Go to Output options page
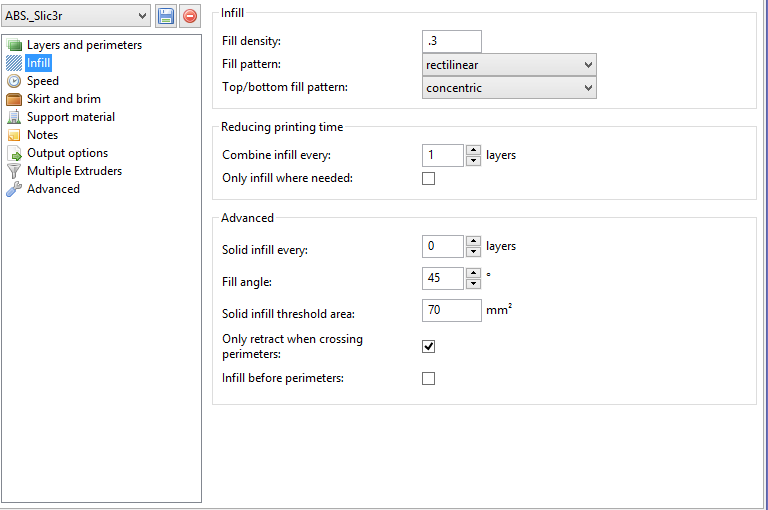This screenshot has height=510, width=768. click(x=67, y=153)
